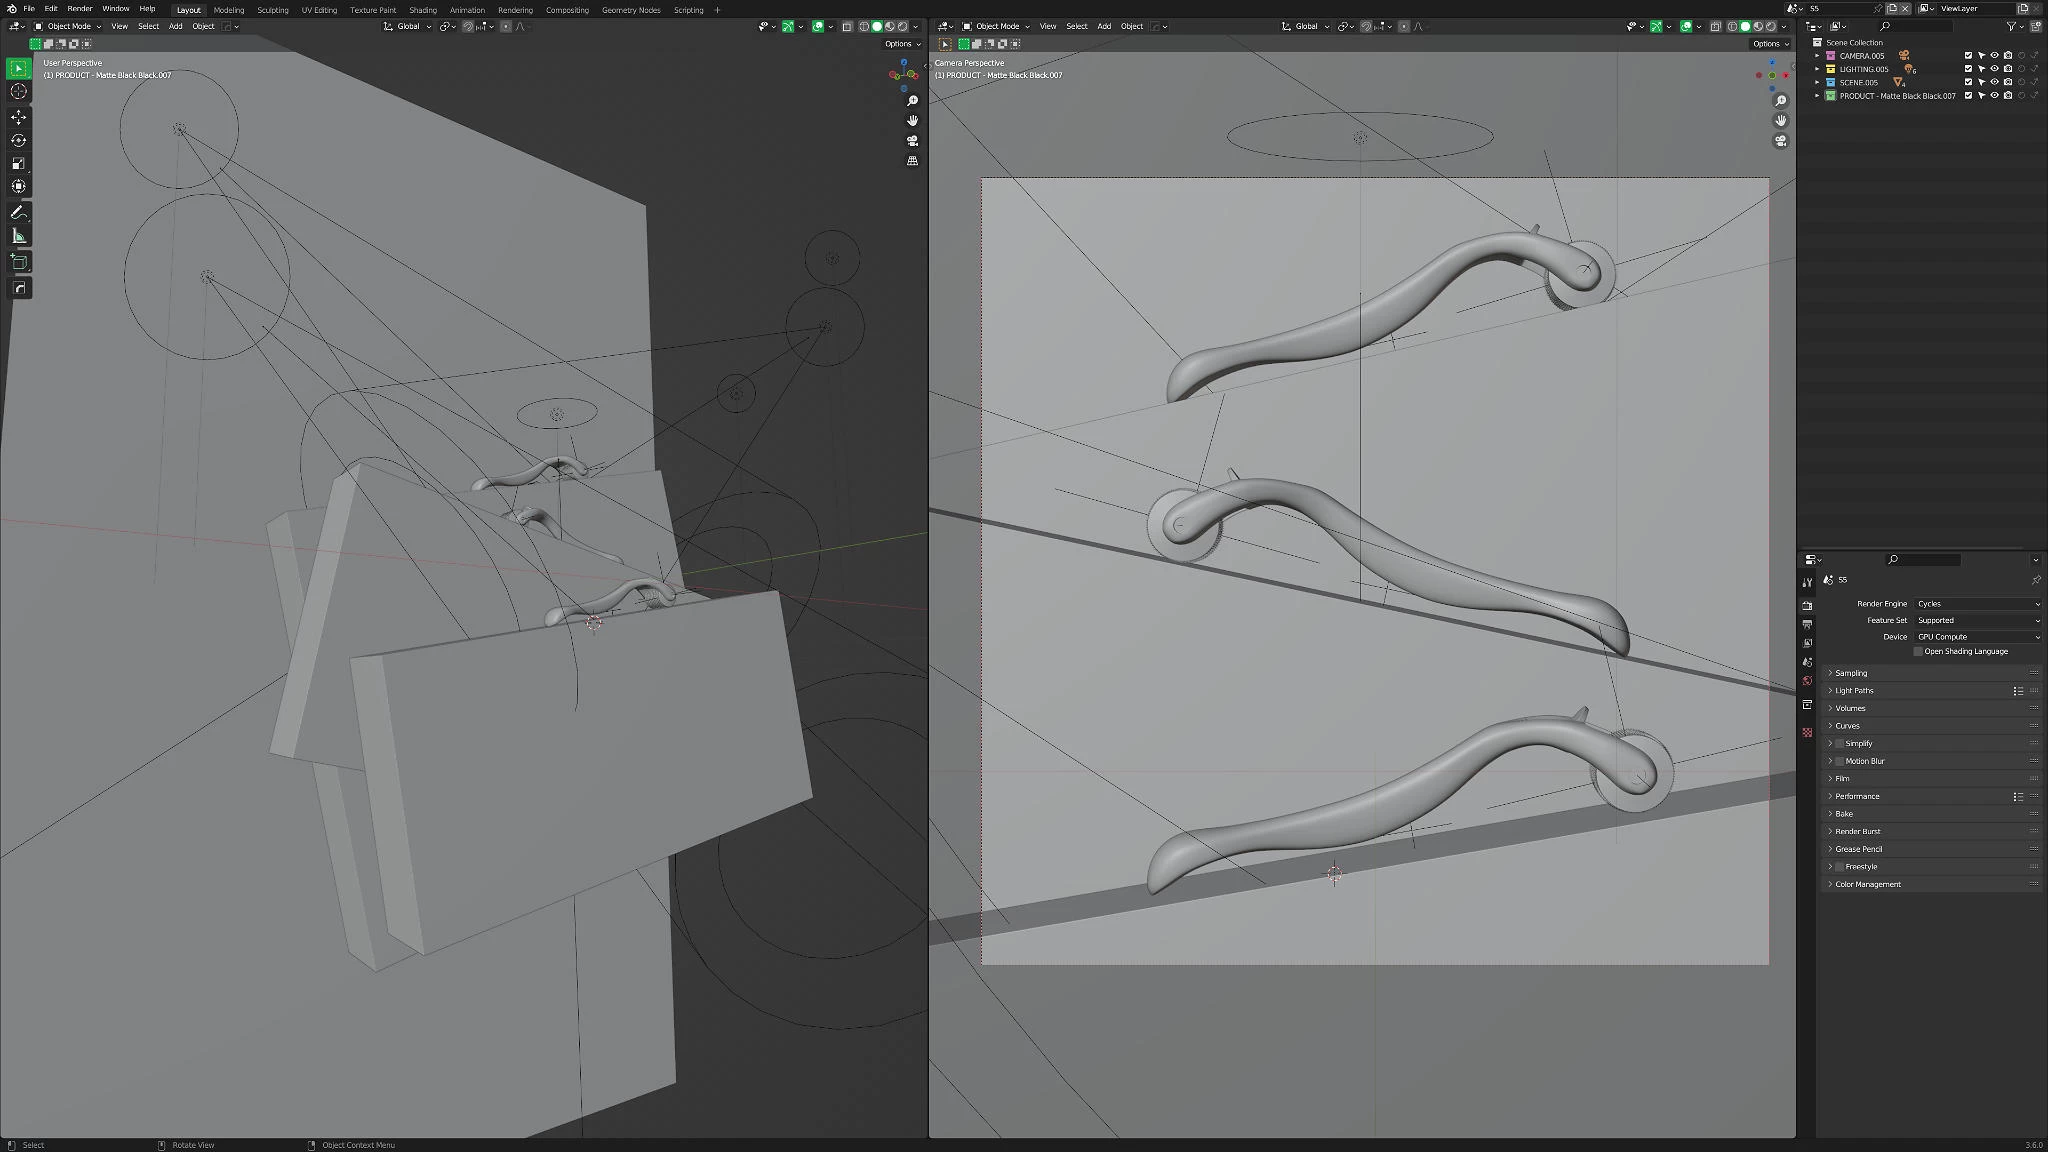Viewport: 2048px width, 1152px height.
Task: Open the Texture properties tab icon
Action: pos(1807,732)
